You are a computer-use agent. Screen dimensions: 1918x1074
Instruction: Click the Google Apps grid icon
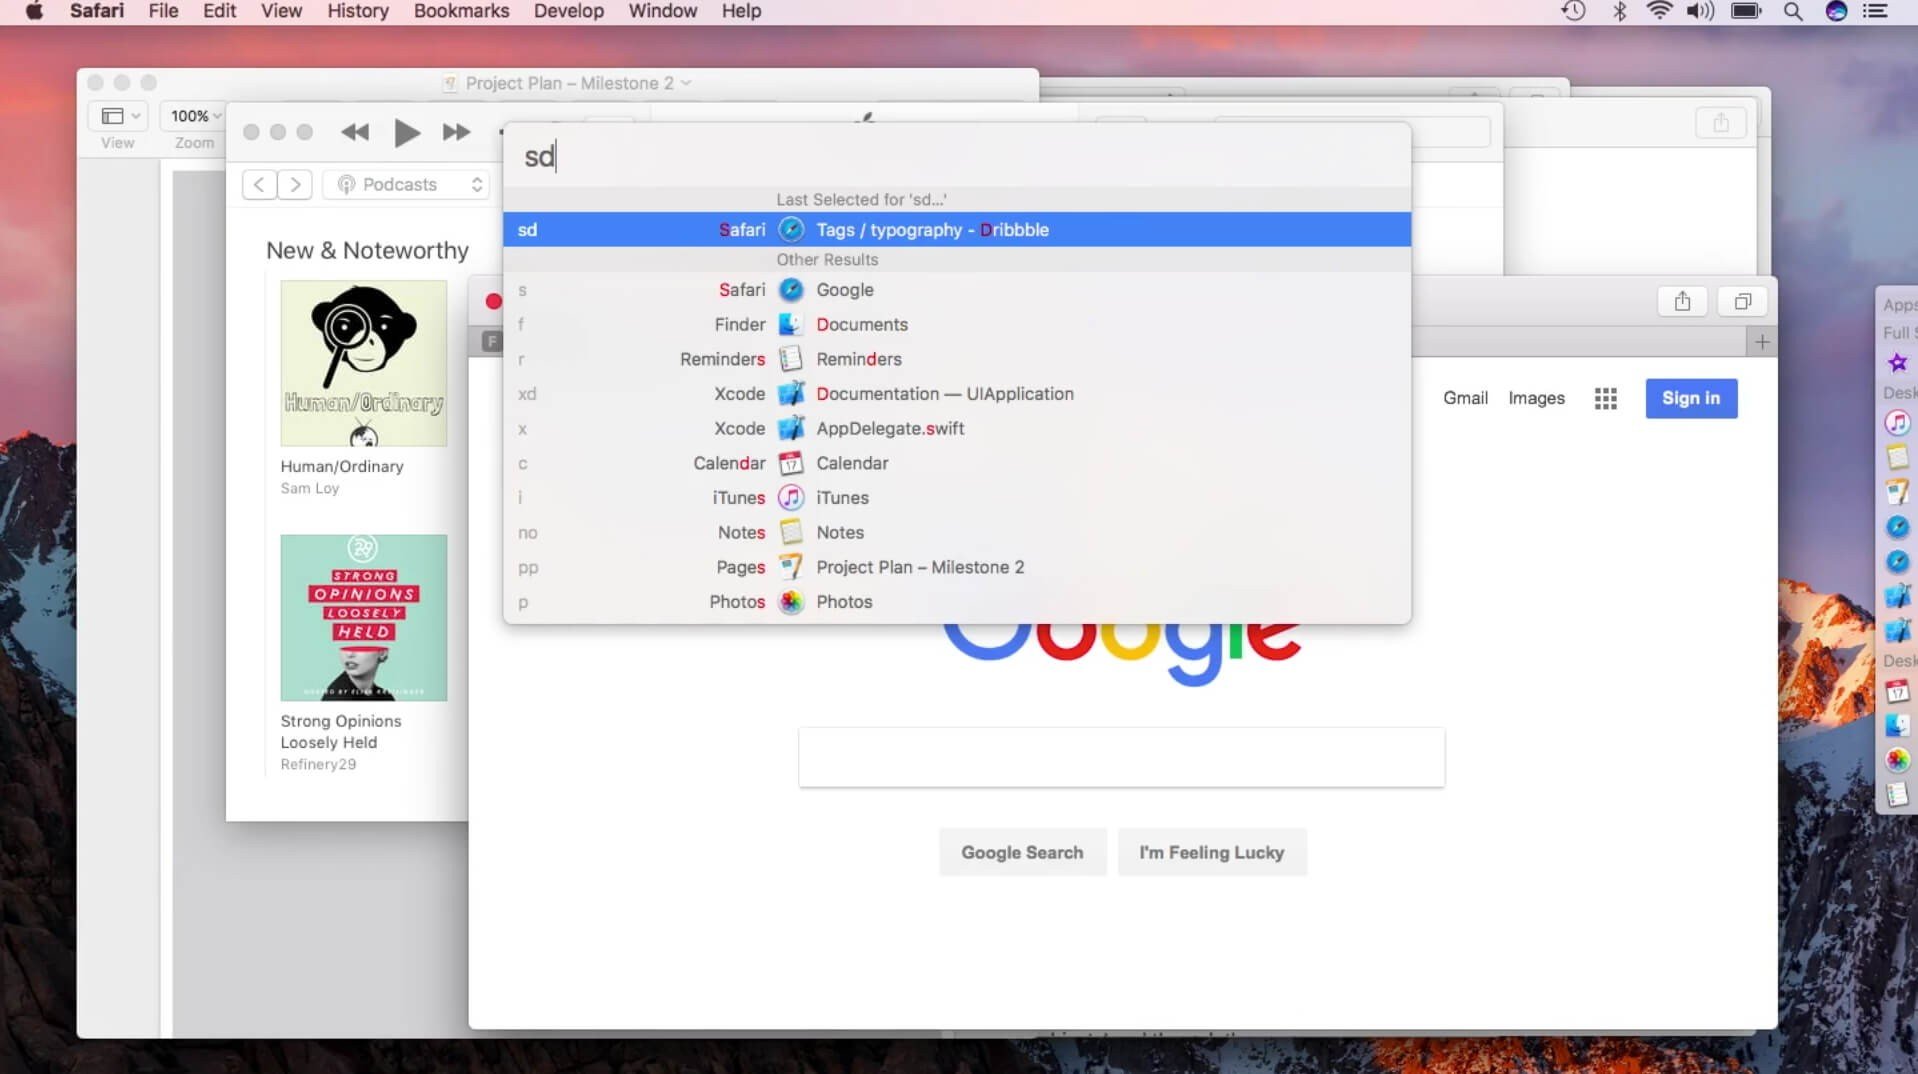click(1605, 398)
